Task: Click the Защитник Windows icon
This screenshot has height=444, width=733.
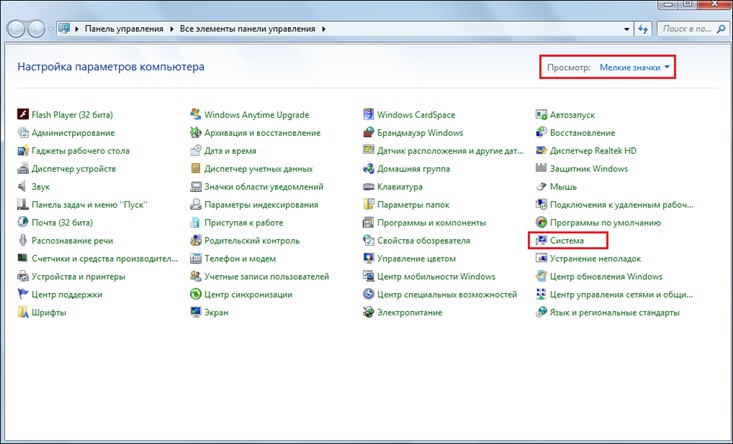Action: pyautogui.click(x=541, y=168)
